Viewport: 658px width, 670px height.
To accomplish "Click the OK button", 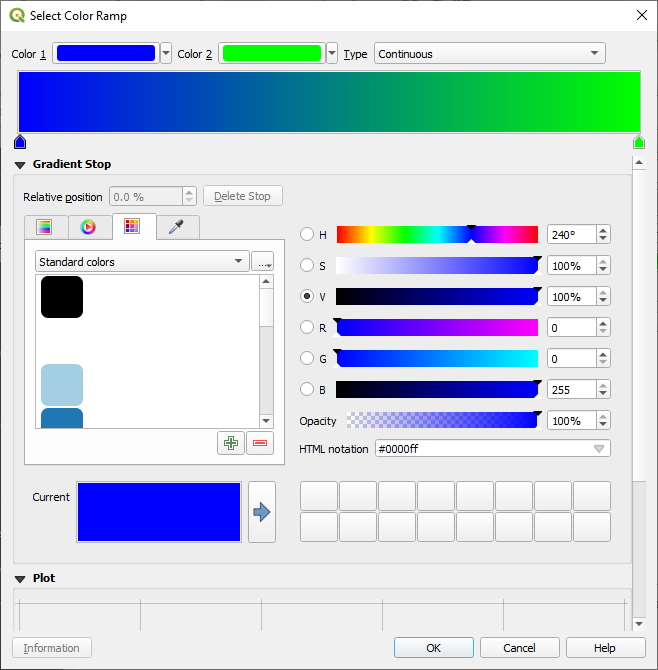I will coord(433,648).
